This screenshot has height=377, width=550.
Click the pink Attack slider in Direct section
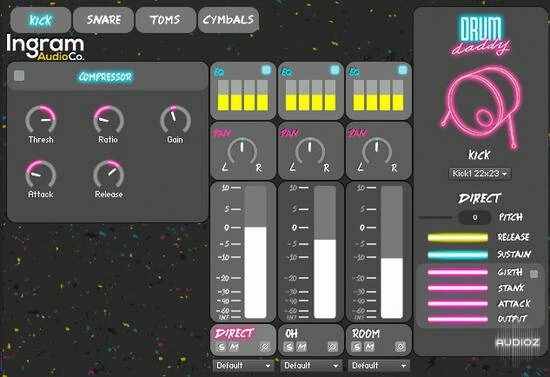pyautogui.click(x=458, y=304)
